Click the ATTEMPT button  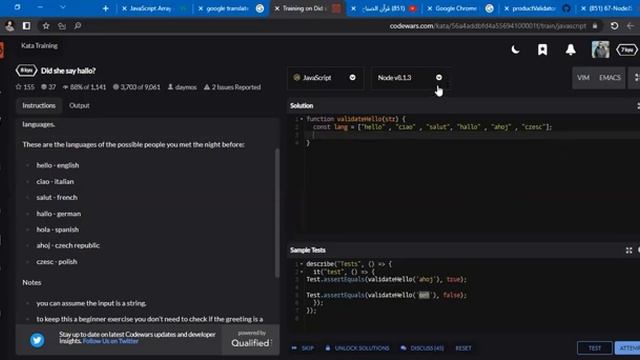628,348
